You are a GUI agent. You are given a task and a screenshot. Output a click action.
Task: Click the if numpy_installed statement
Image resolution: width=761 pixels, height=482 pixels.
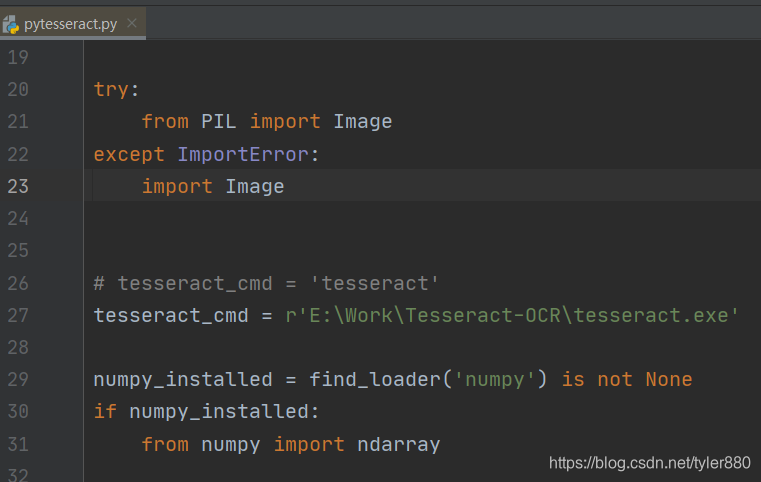(206, 412)
